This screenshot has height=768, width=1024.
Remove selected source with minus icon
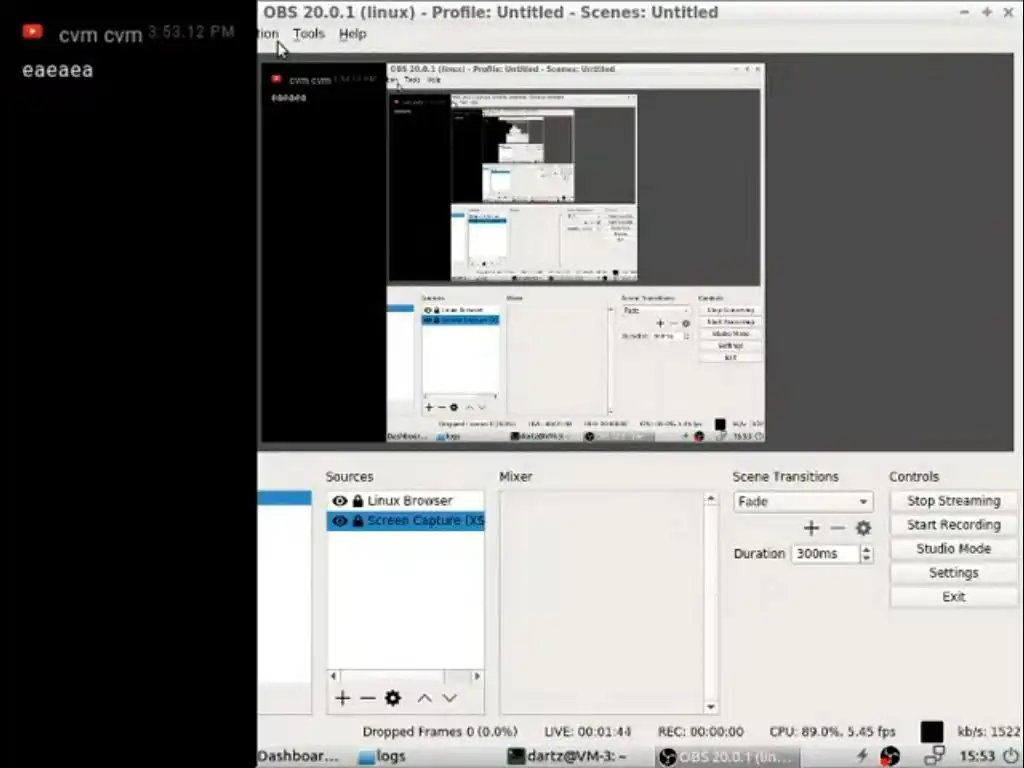click(368, 698)
